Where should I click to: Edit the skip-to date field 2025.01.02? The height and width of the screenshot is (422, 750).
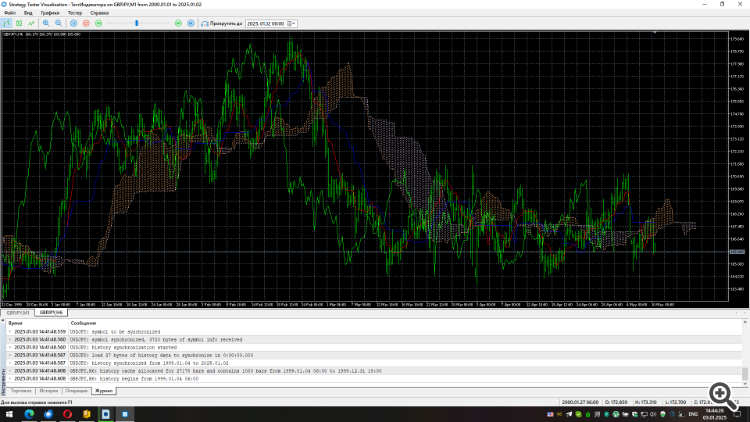coord(265,23)
